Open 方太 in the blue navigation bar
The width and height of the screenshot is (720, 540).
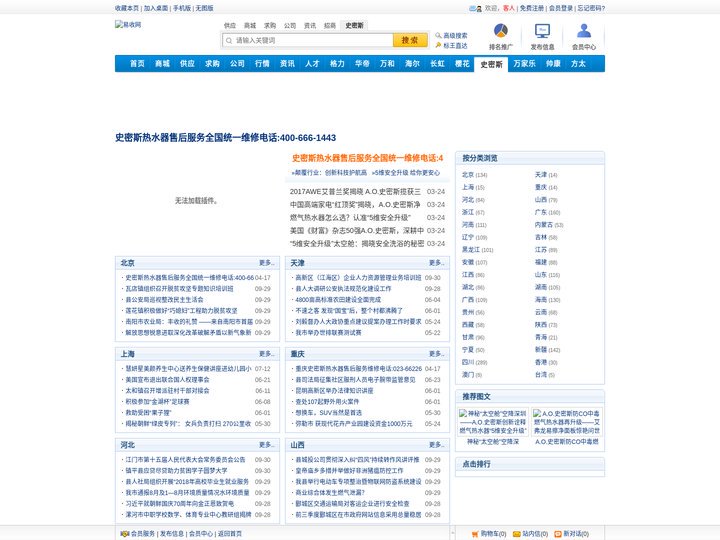click(578, 64)
